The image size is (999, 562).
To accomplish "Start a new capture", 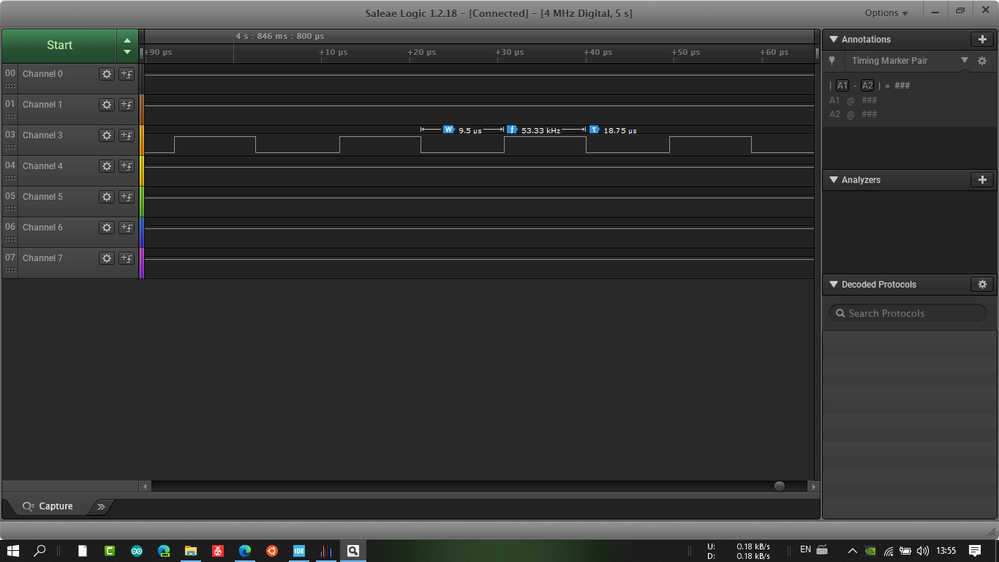I will click(x=59, y=45).
